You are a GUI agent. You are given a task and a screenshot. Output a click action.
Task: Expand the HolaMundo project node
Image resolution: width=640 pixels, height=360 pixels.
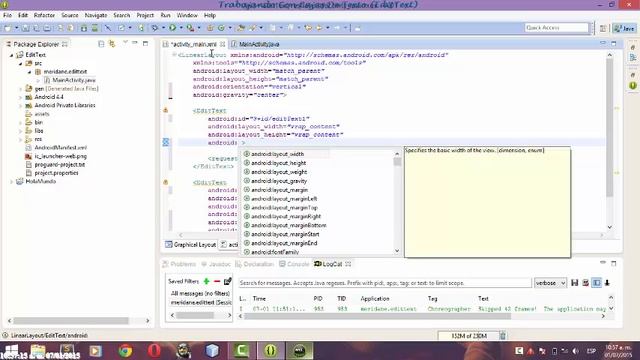[11, 181]
